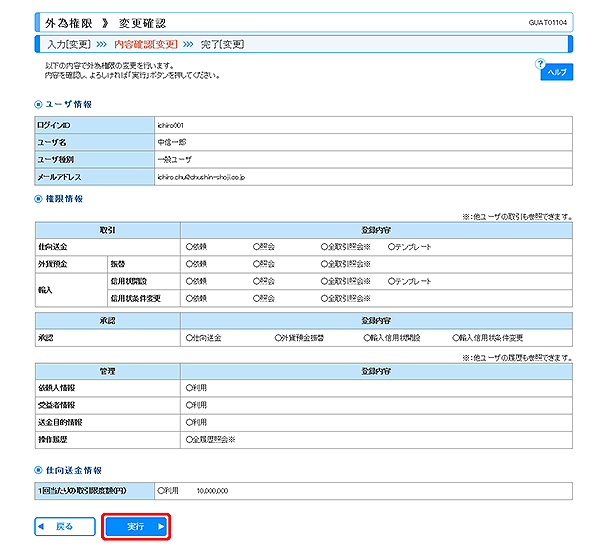600x550 pixels.
Task: Click 照会 in the 仕向送金 row
Action: tap(264, 247)
